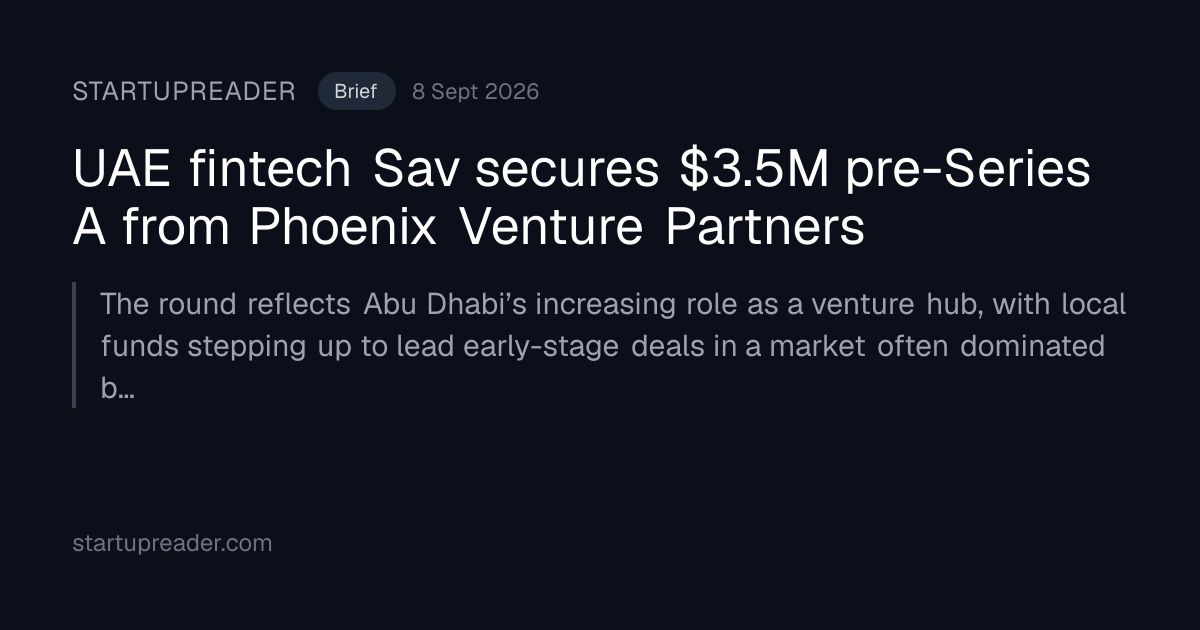
Task: Click the '$3.5M' amount in the headline
Action: [x=754, y=170]
